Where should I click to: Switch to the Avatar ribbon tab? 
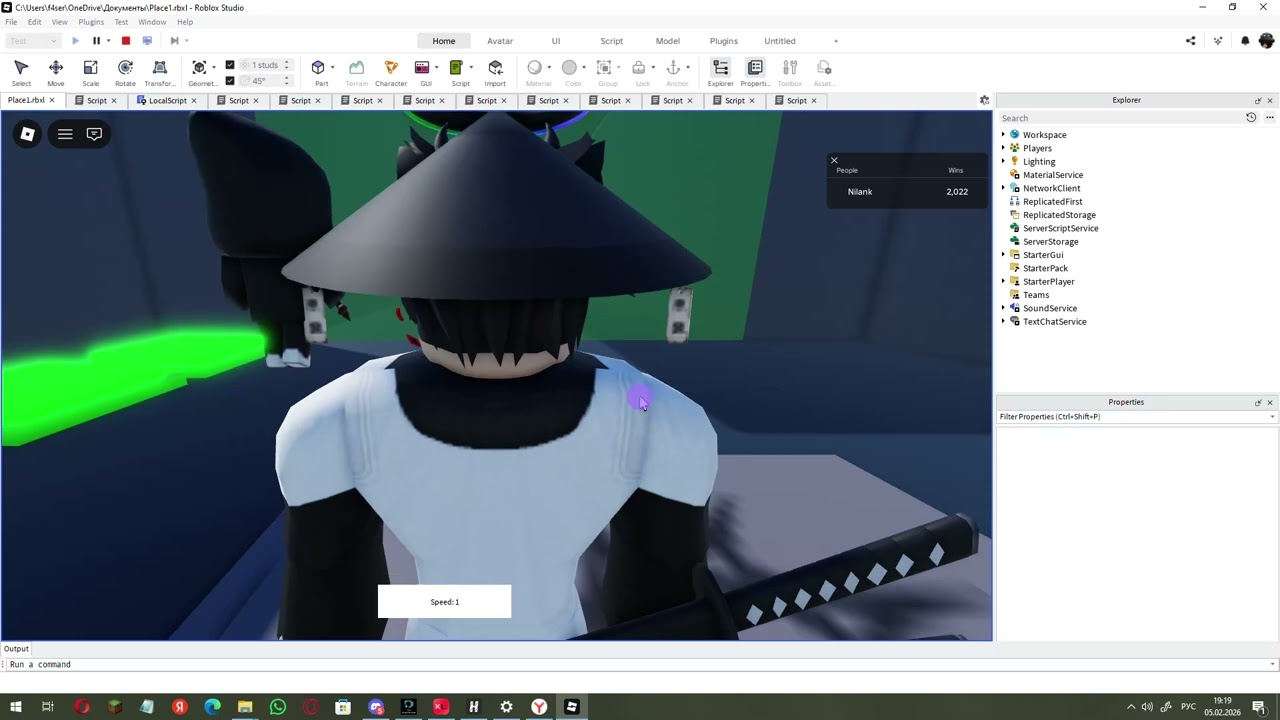(x=500, y=41)
